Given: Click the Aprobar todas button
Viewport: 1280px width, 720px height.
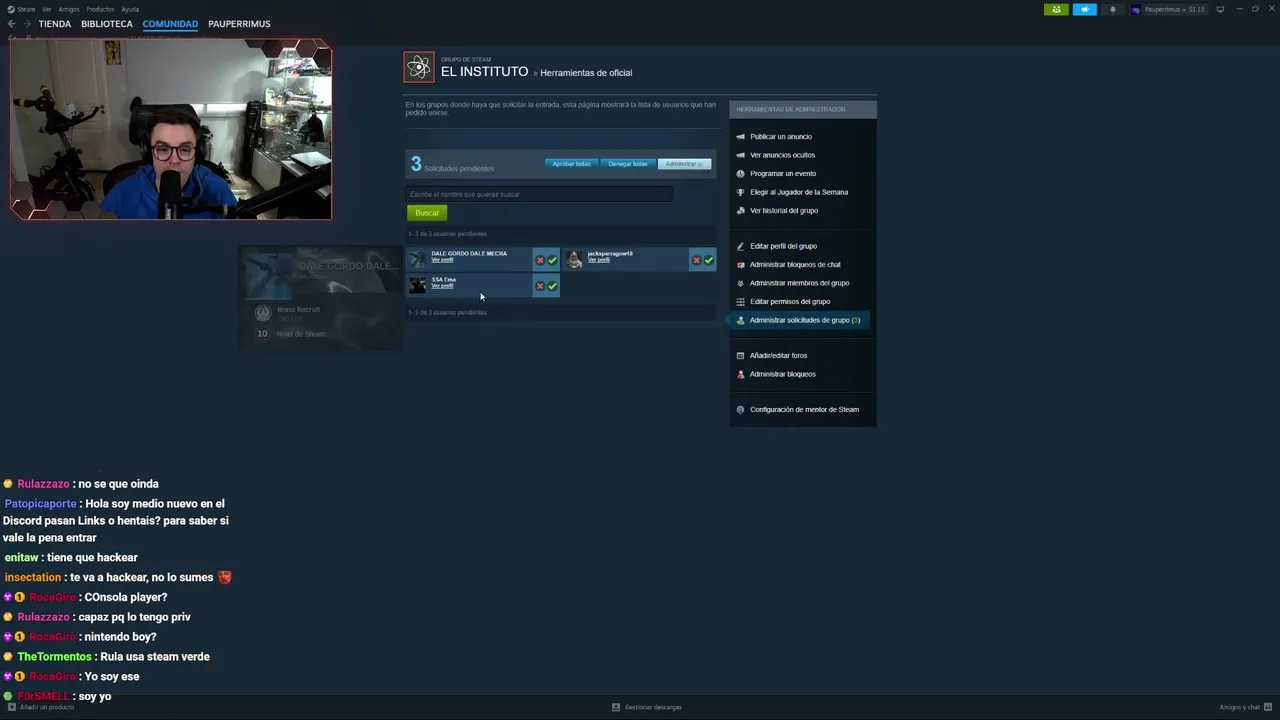Looking at the screenshot, I should (x=571, y=164).
